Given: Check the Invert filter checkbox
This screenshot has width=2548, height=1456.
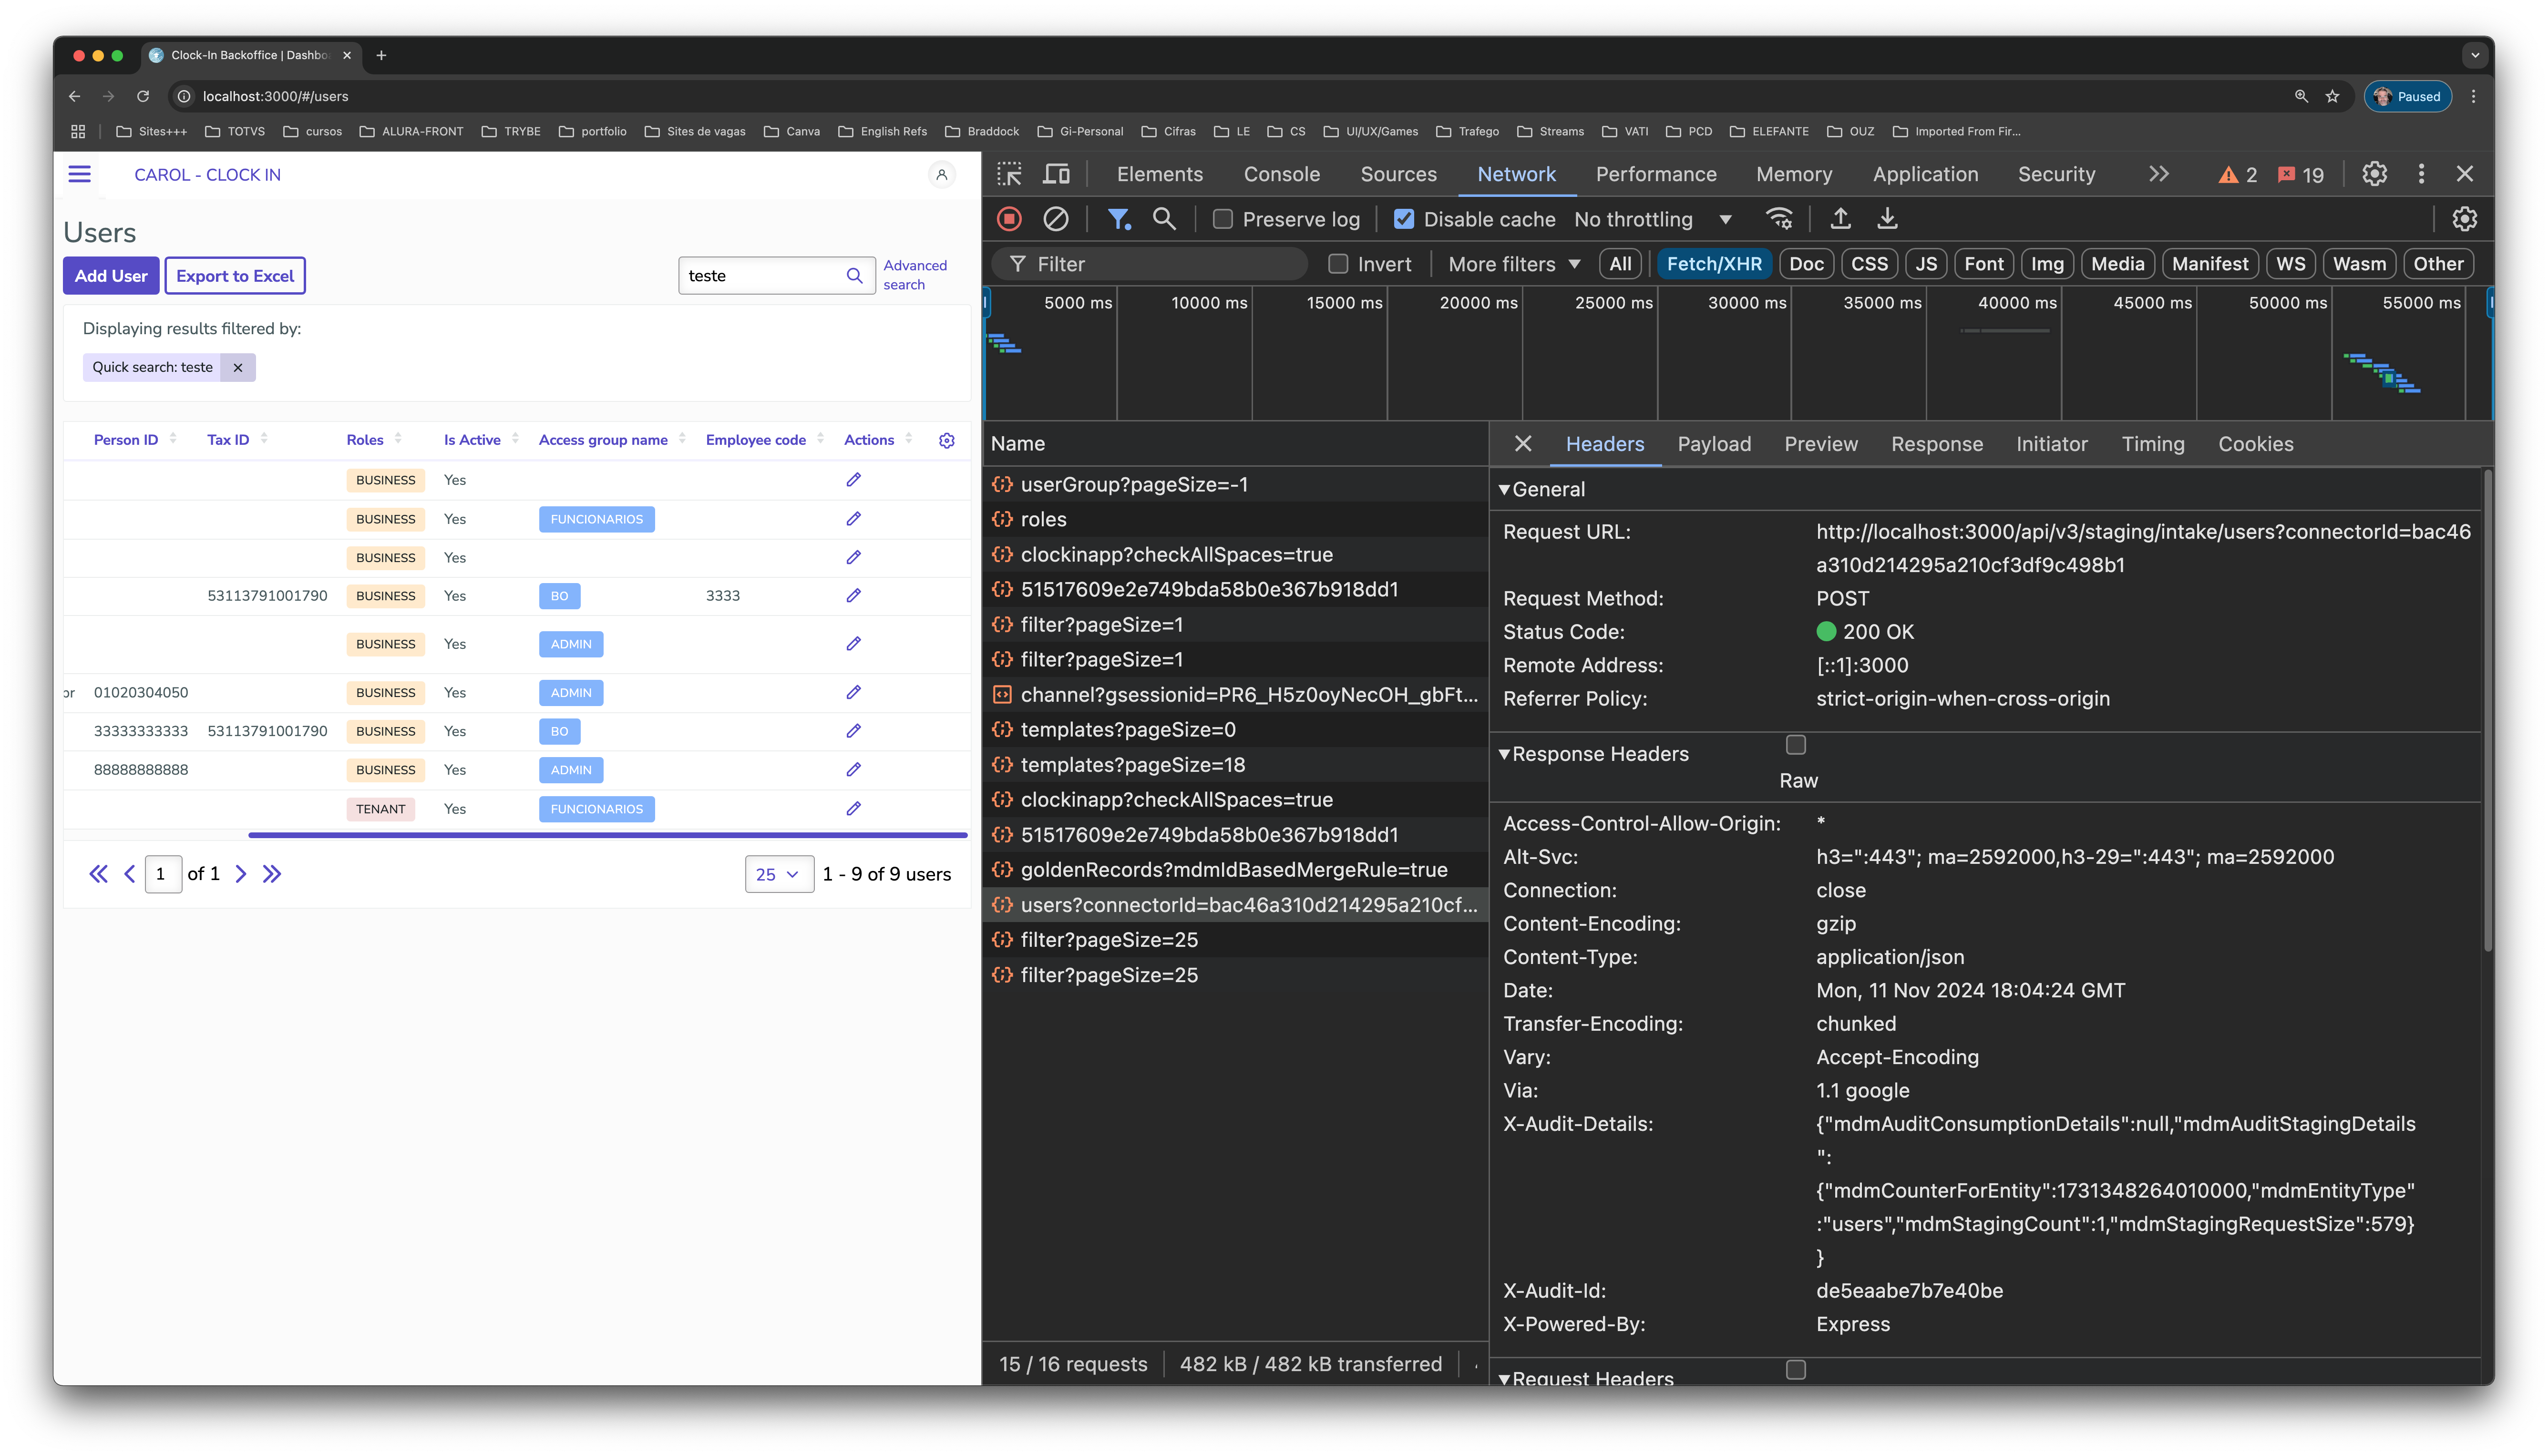Looking at the screenshot, I should (1337, 264).
